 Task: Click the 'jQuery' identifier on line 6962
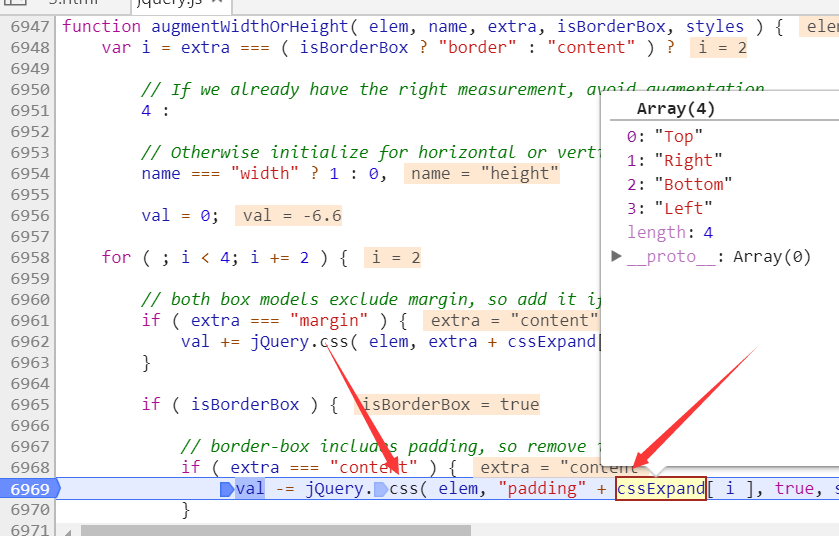(x=280, y=342)
